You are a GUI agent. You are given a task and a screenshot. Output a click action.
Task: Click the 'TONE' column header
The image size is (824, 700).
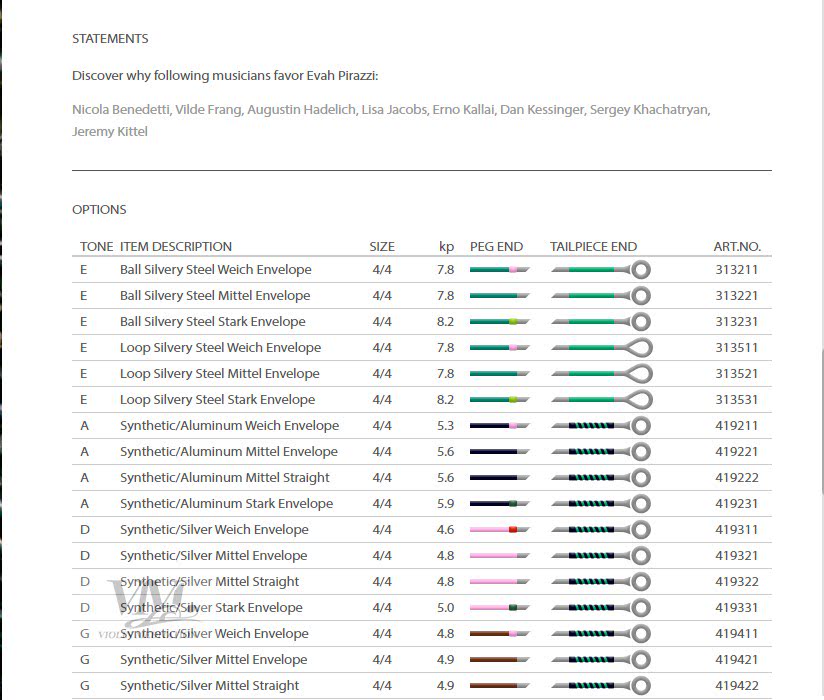96,246
